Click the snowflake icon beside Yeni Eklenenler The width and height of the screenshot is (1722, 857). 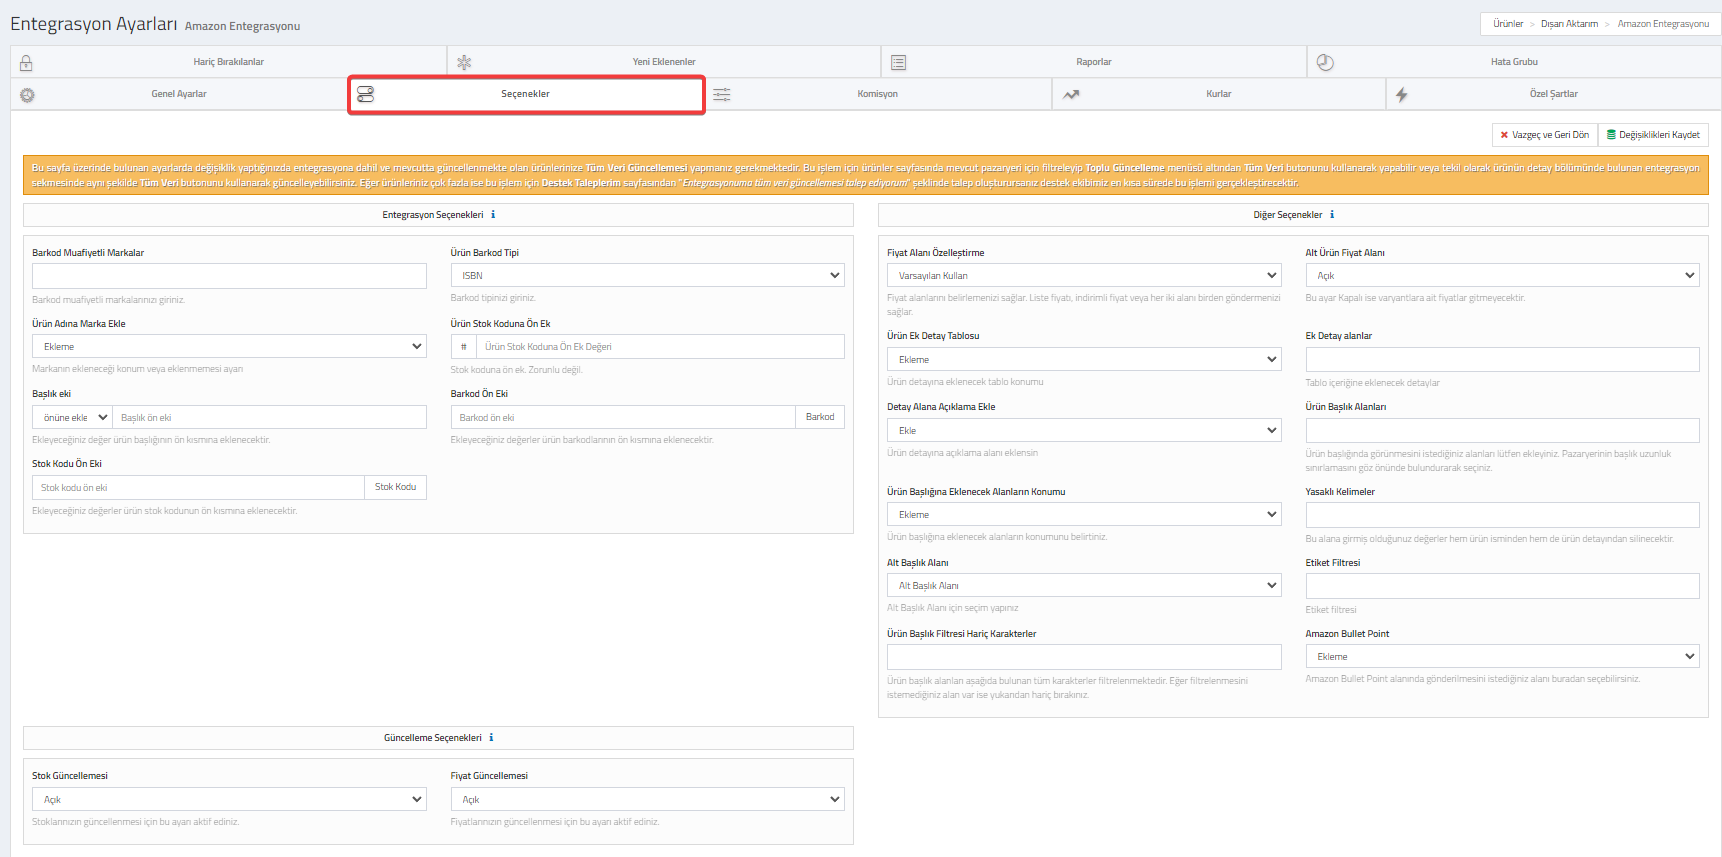(464, 62)
